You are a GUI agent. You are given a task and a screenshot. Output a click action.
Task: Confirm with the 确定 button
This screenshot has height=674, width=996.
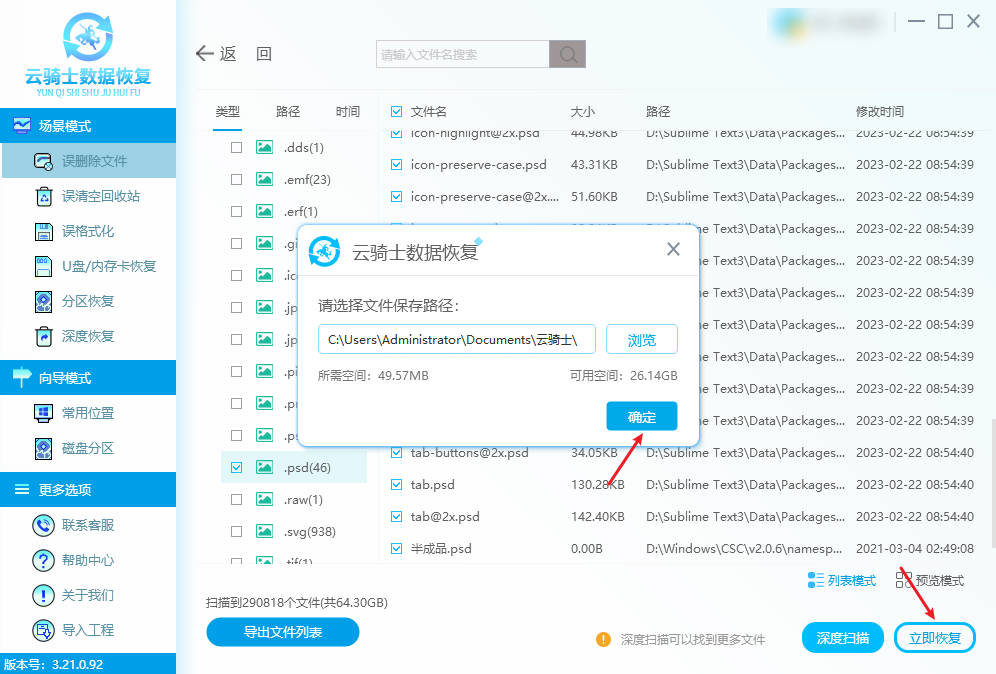642,416
